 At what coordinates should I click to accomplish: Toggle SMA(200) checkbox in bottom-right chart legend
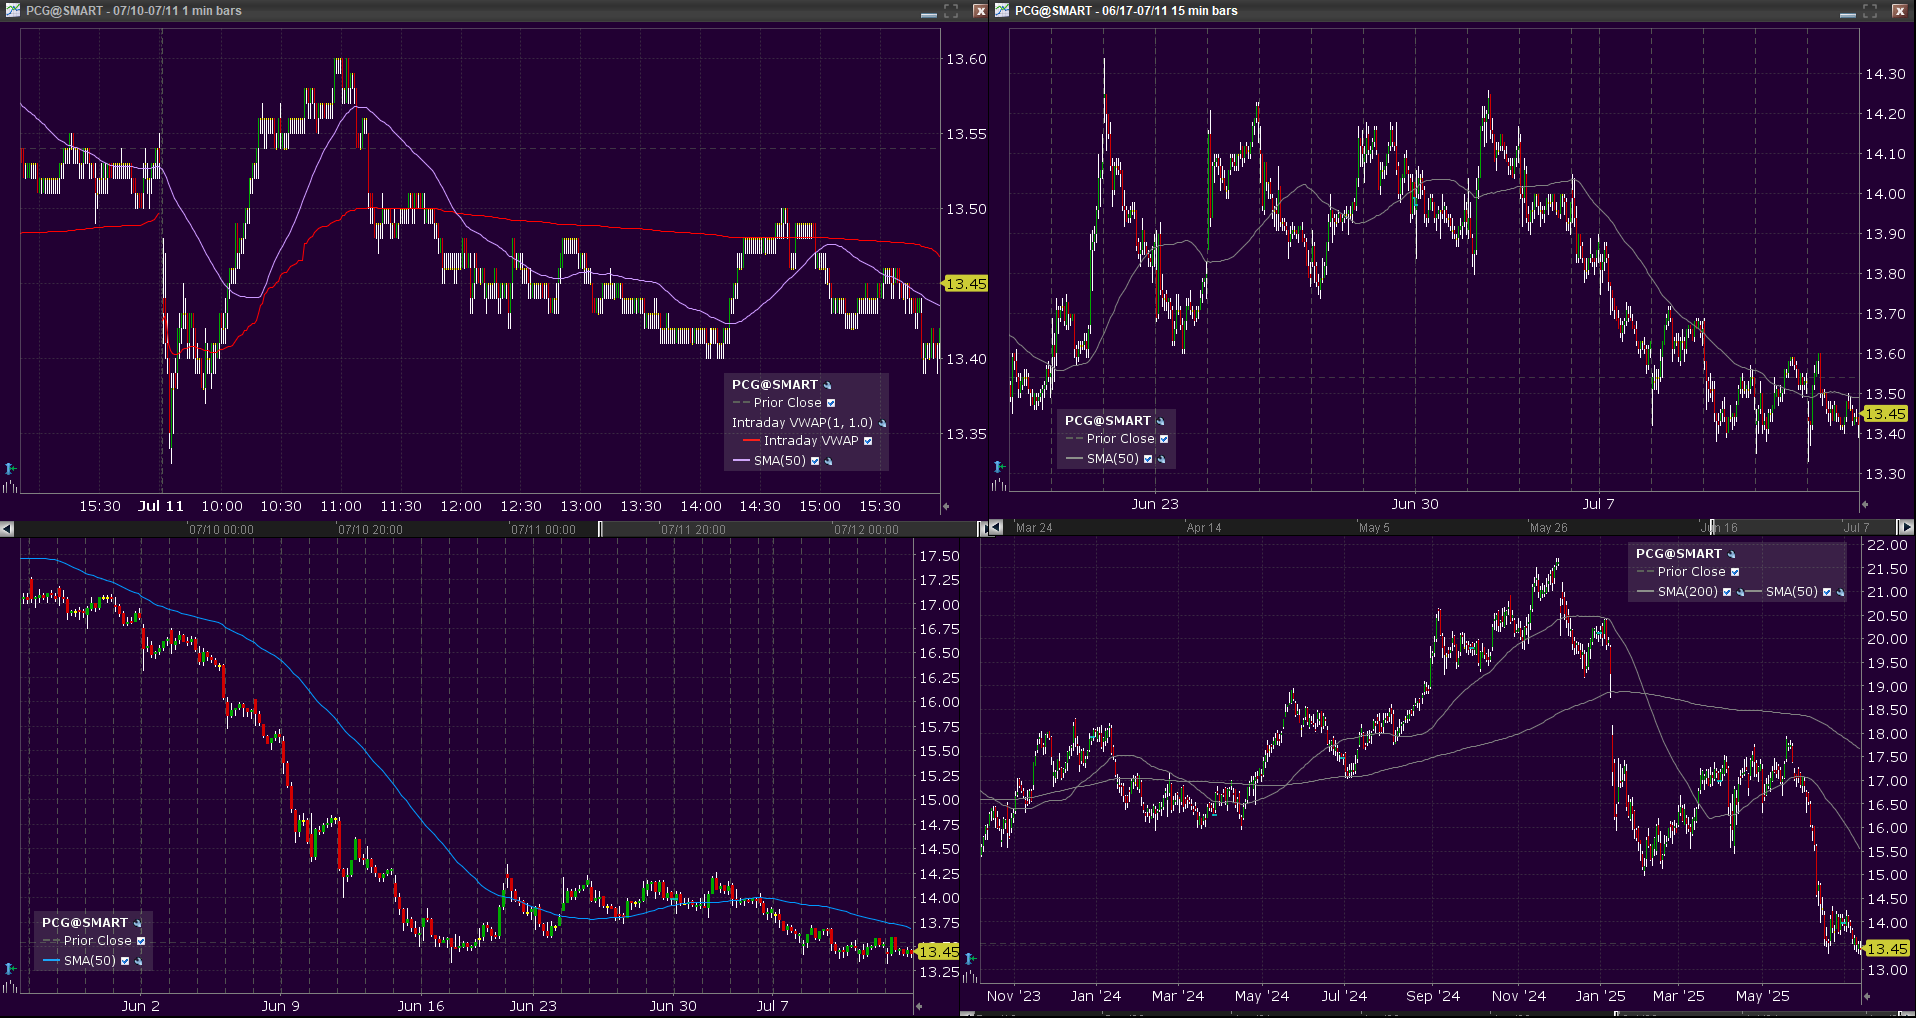[x=1727, y=592]
